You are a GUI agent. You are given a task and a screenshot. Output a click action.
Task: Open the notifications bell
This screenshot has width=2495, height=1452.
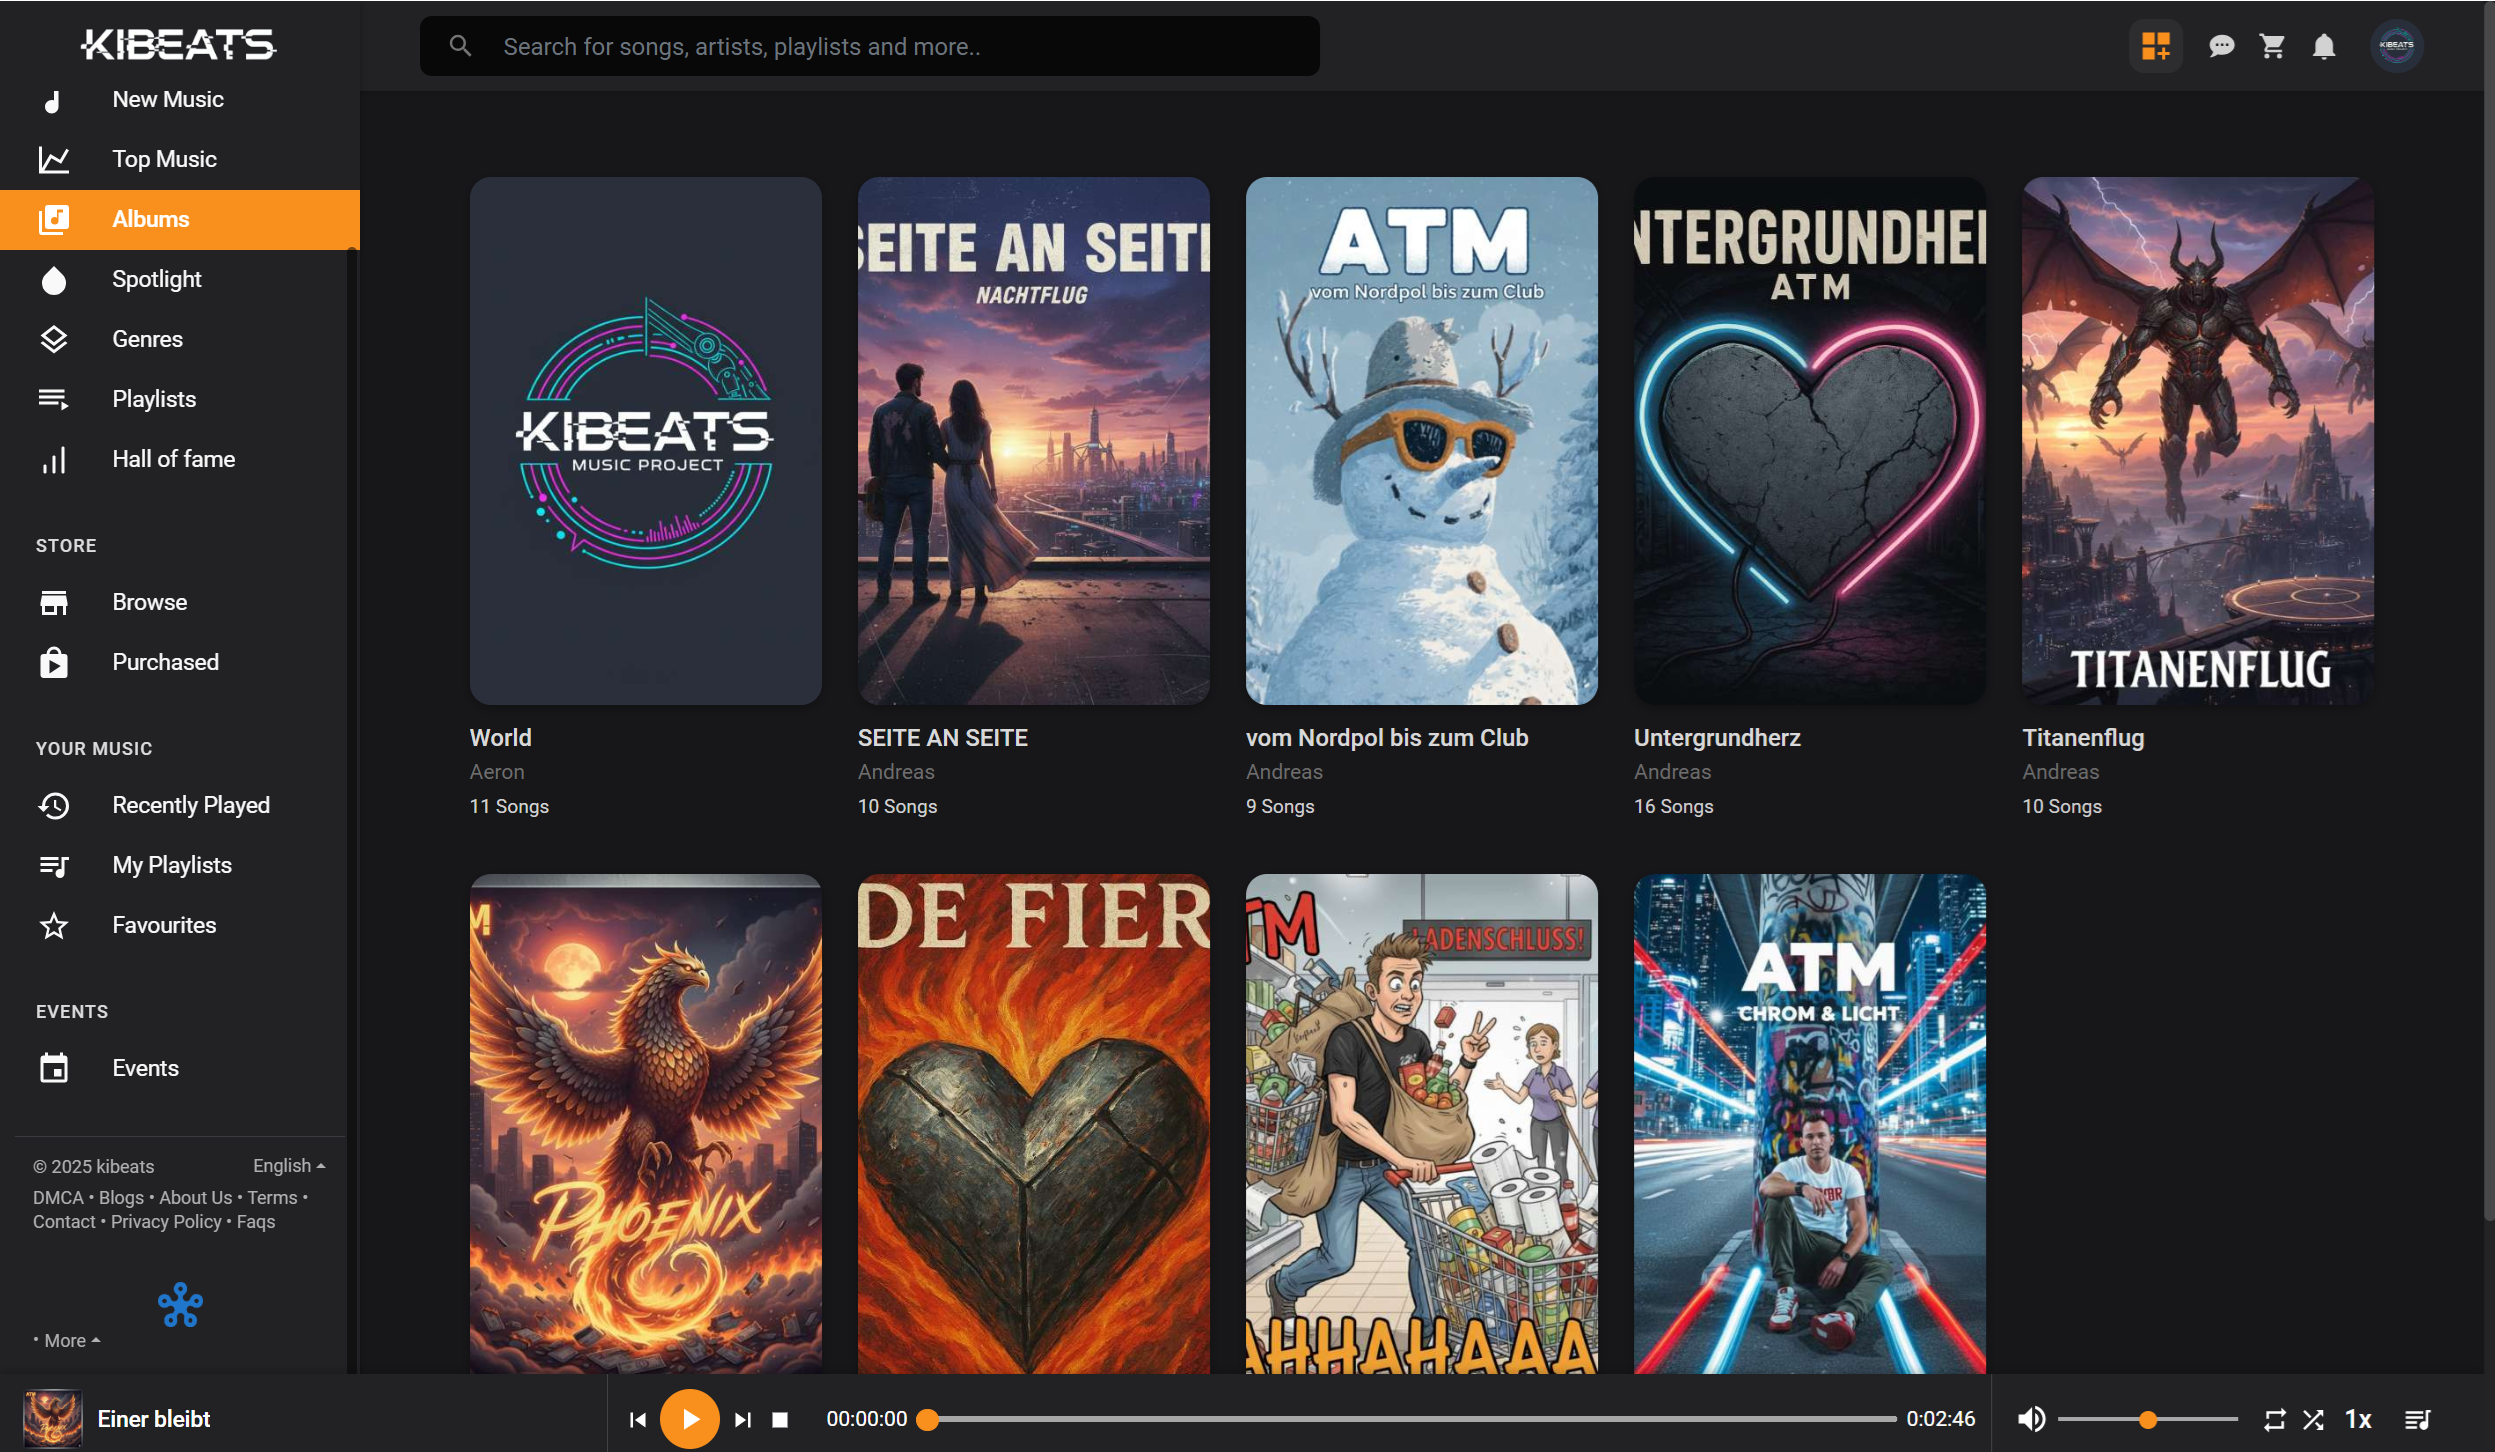pos(2324,46)
